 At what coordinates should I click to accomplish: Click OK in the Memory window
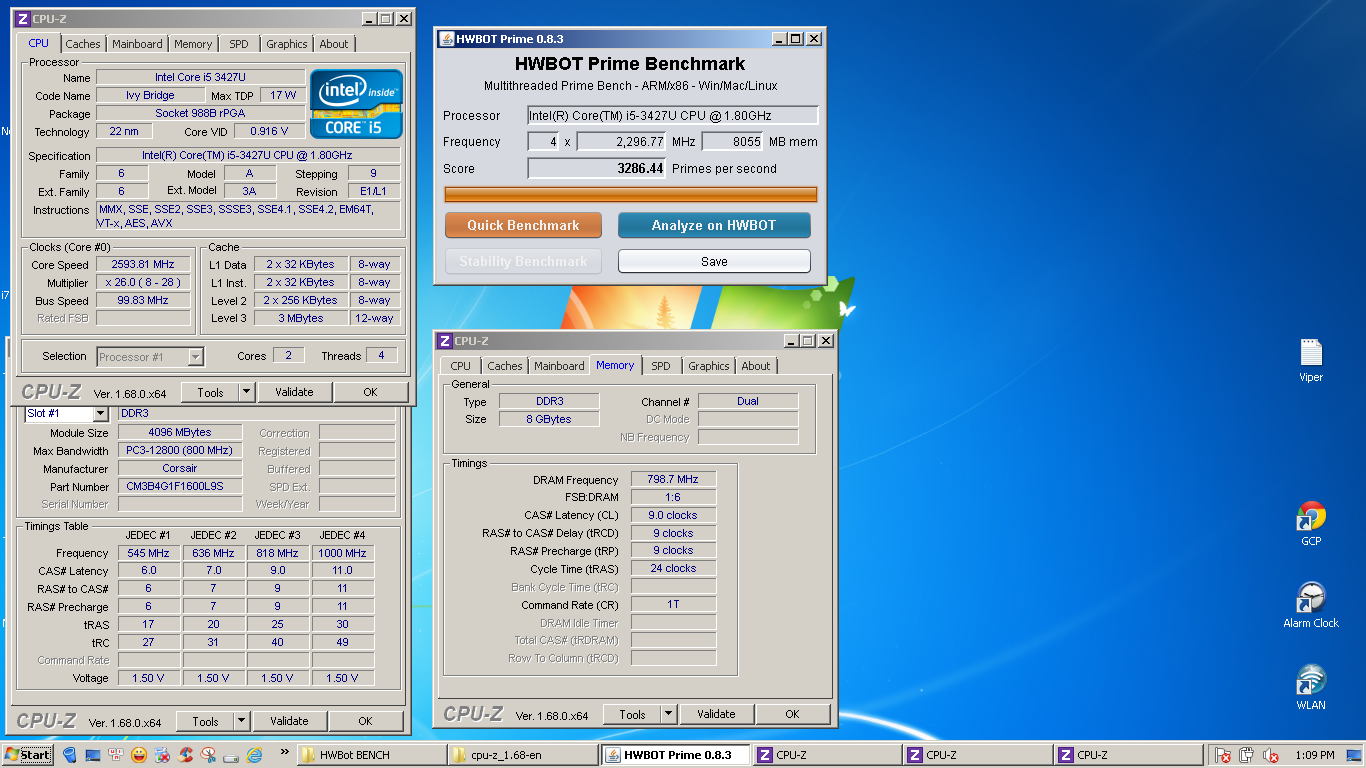[x=792, y=714]
